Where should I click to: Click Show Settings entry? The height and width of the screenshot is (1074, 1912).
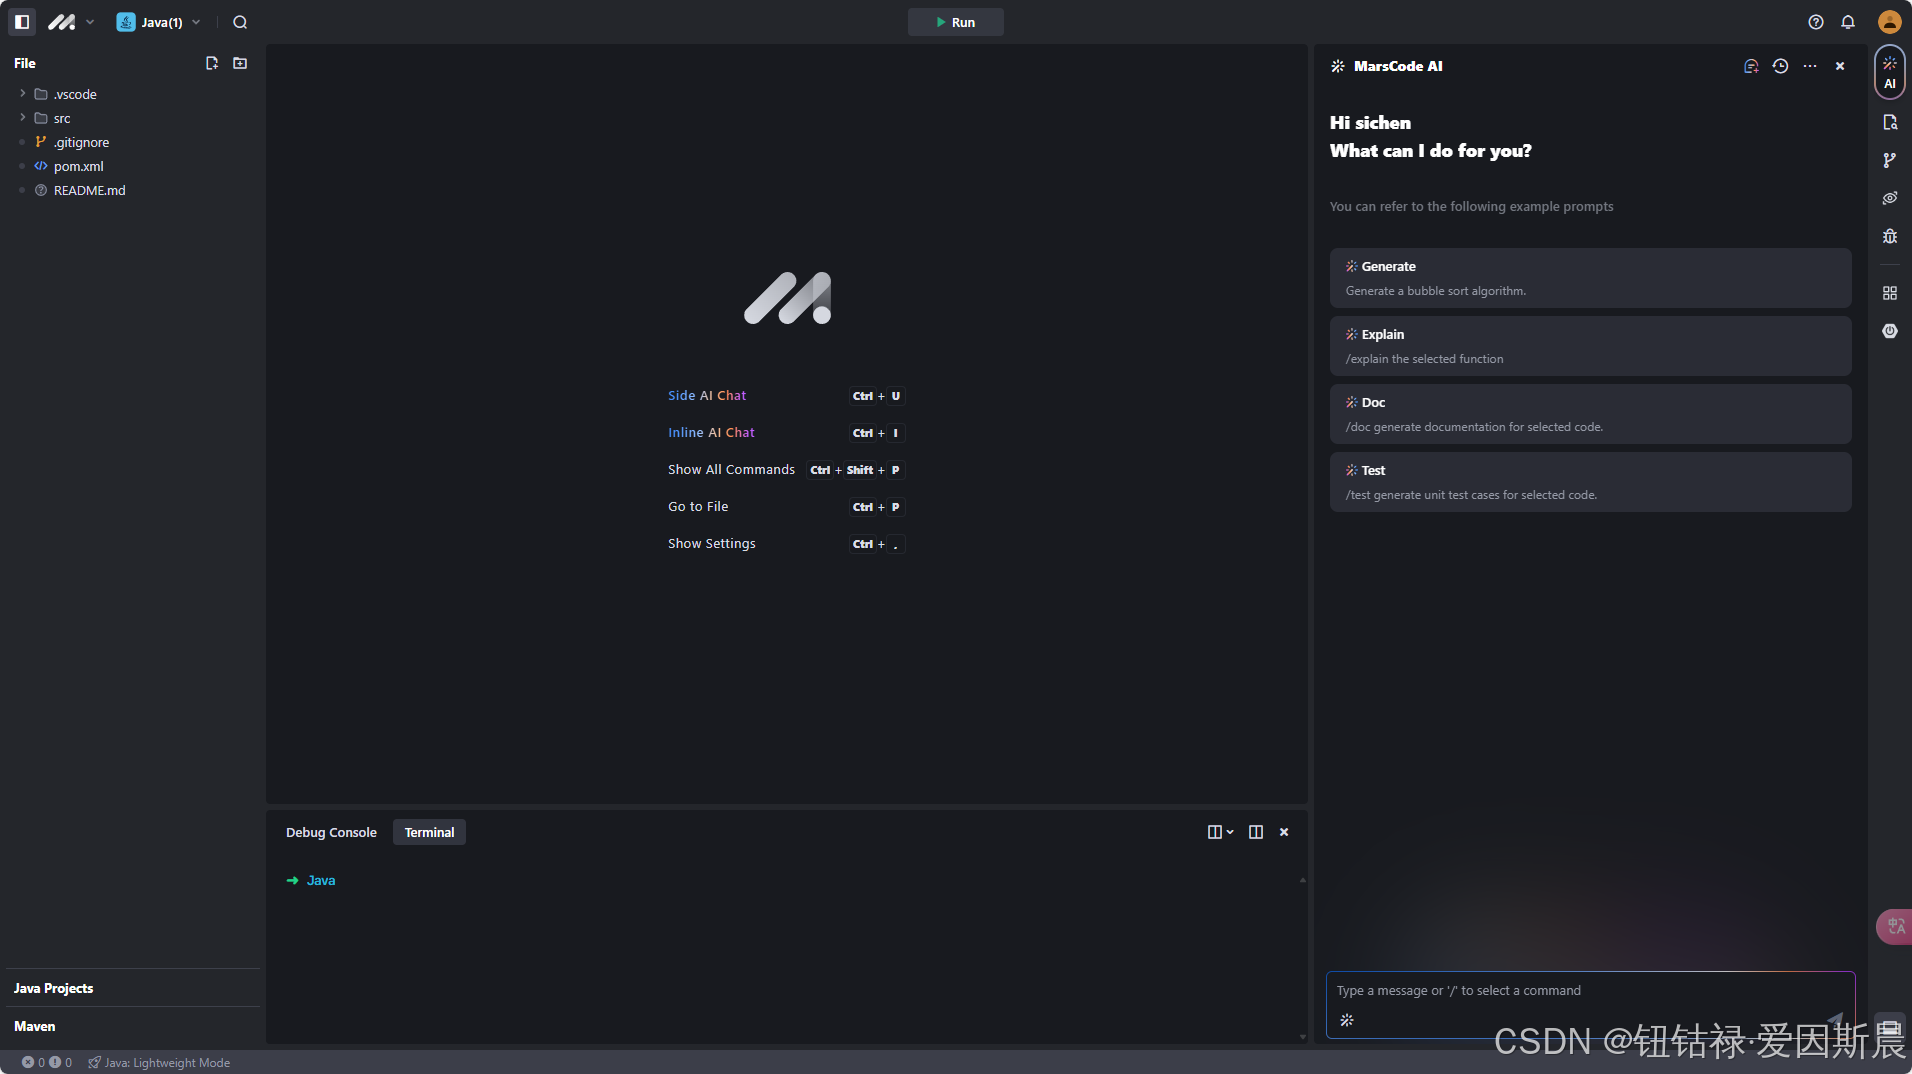point(712,543)
